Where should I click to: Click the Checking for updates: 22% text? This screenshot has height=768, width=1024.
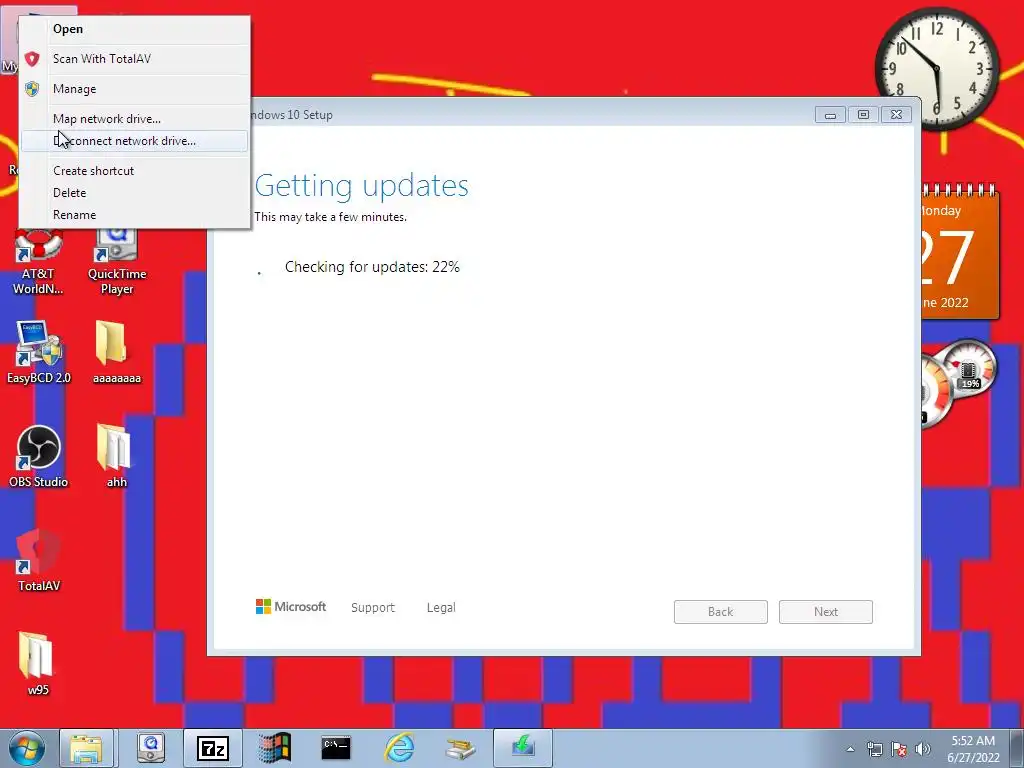click(372, 267)
